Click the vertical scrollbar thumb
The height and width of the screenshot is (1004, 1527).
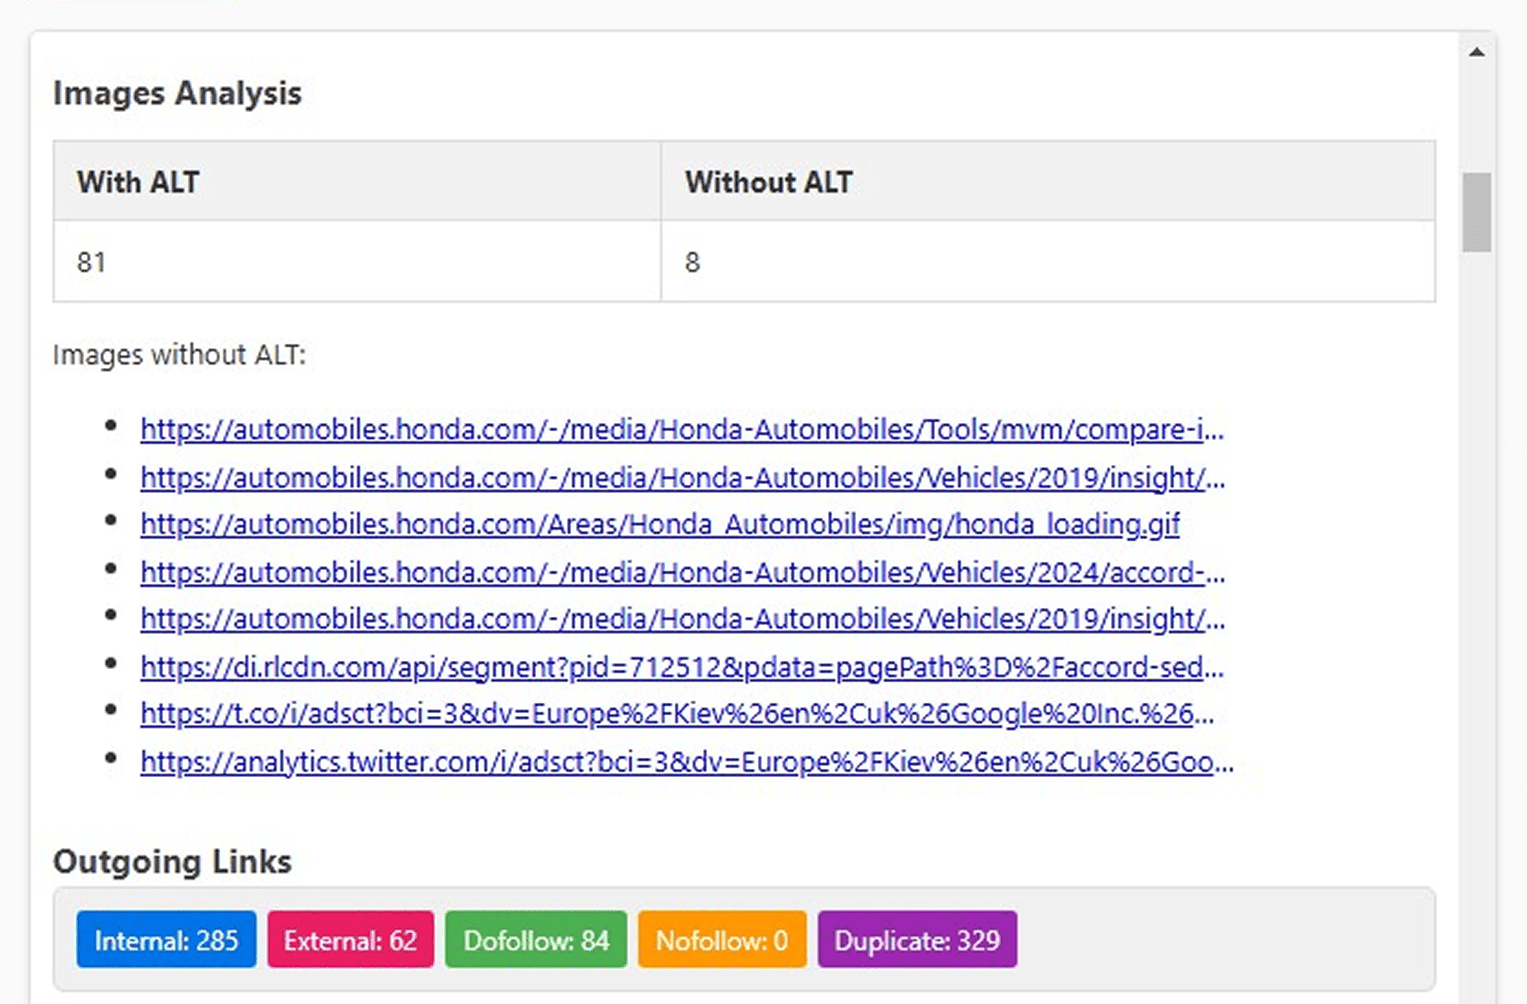pos(1476,212)
